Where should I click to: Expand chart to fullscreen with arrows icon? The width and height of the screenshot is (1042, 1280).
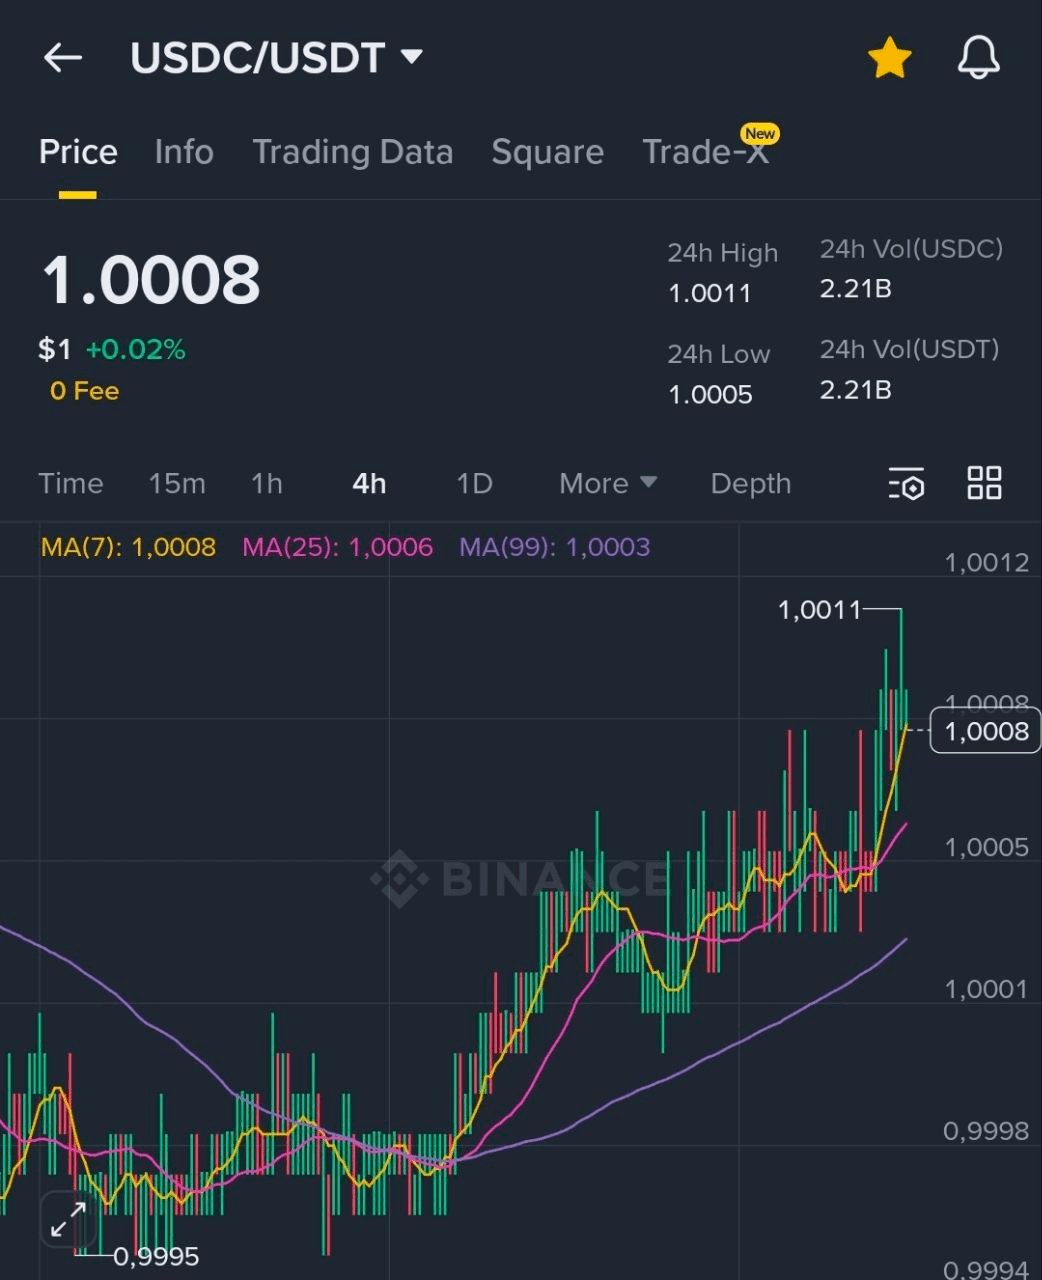(68, 1220)
